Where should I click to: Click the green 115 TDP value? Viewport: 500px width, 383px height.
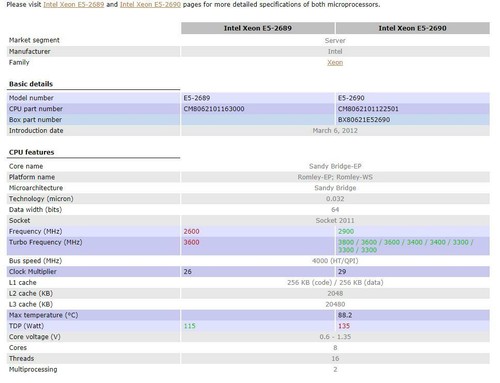190,326
